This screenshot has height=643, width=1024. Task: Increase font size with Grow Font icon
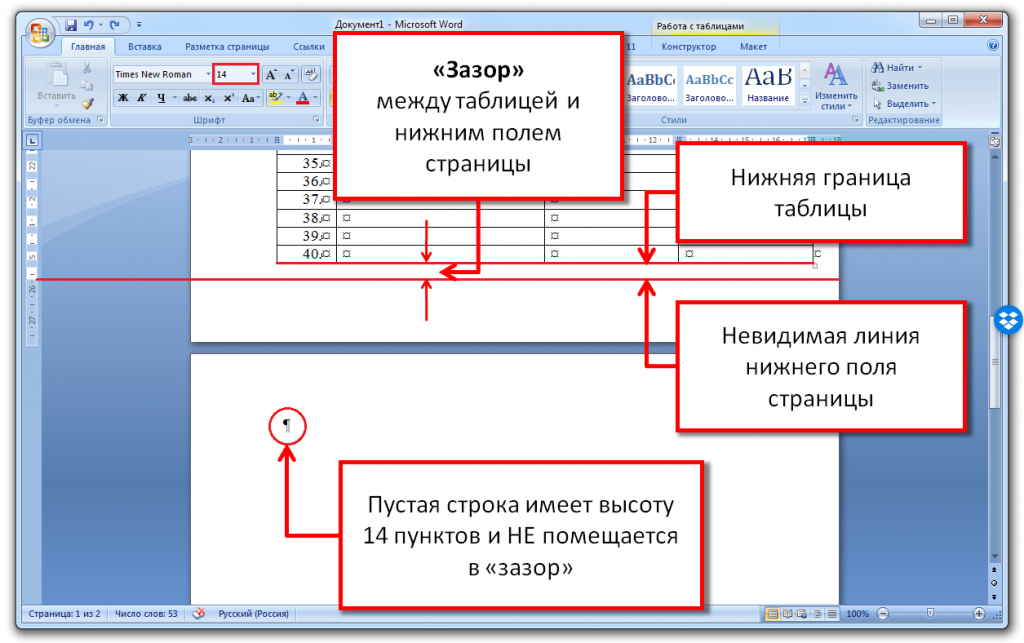point(271,74)
